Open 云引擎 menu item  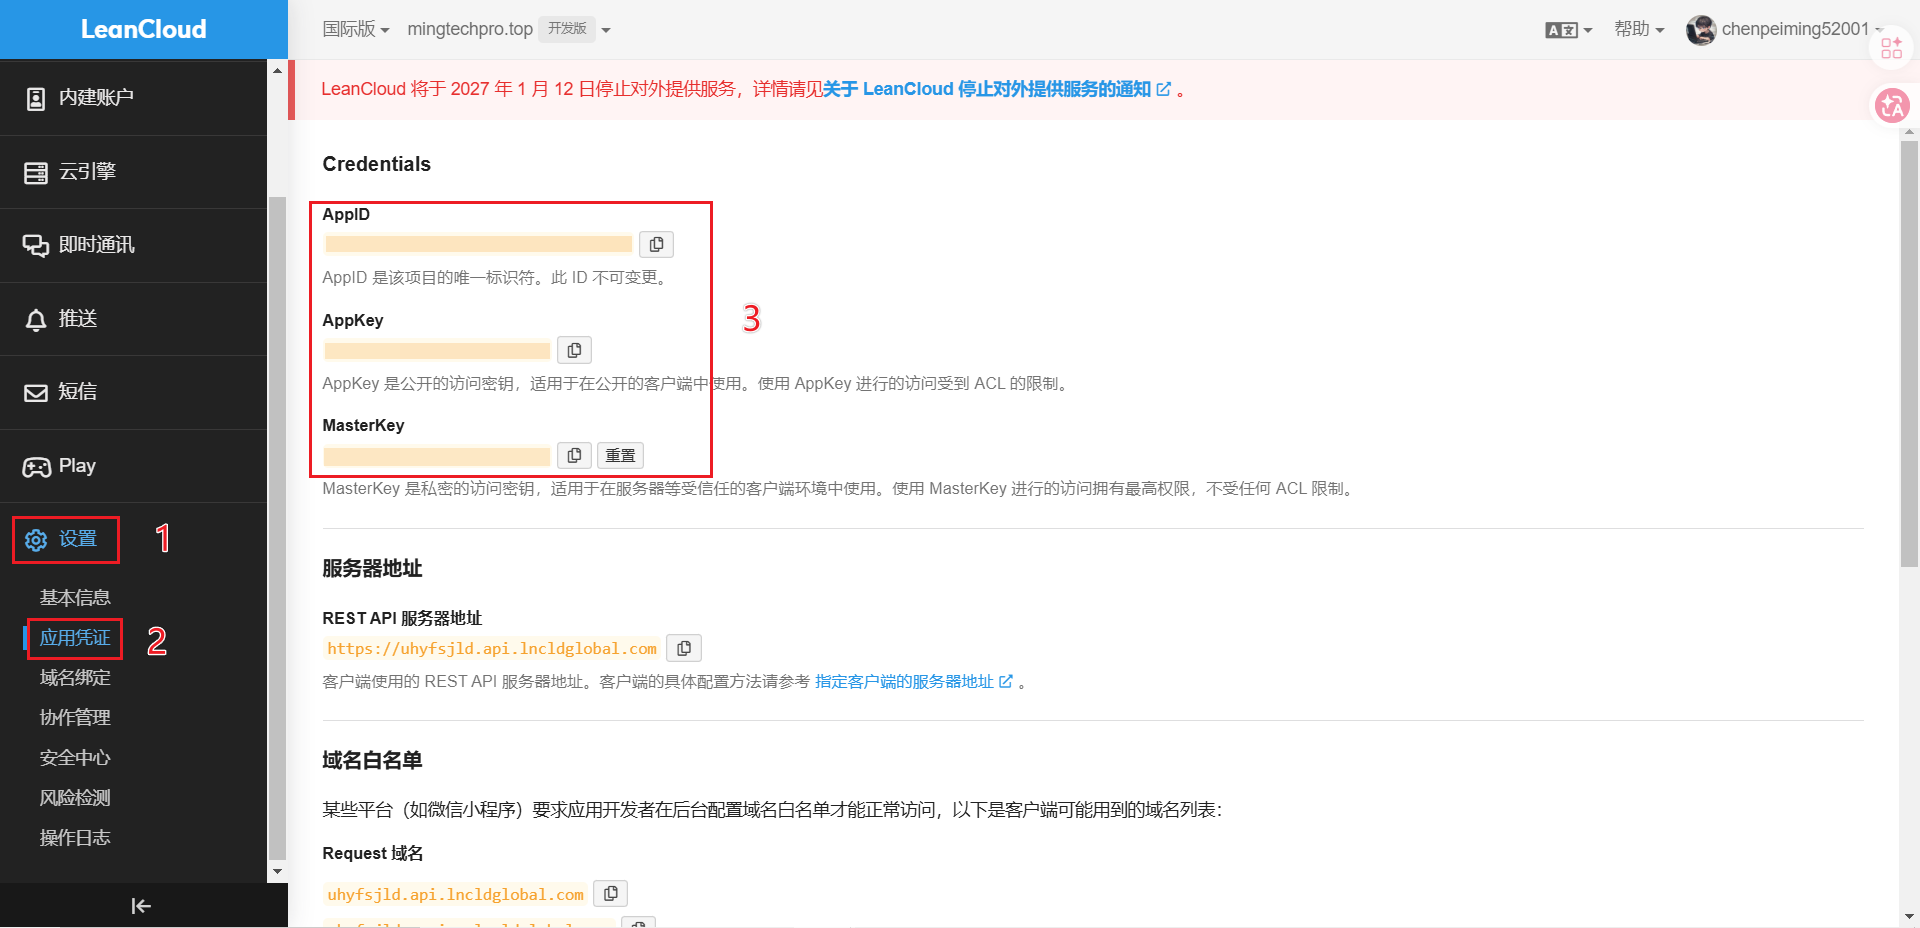click(134, 172)
